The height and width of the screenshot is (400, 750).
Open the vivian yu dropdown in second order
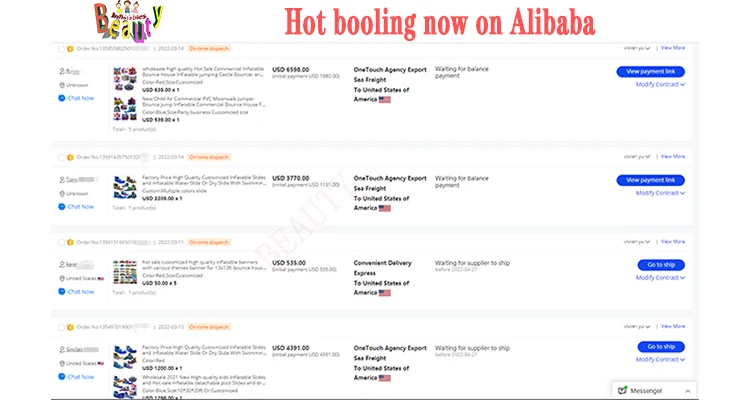click(x=637, y=157)
